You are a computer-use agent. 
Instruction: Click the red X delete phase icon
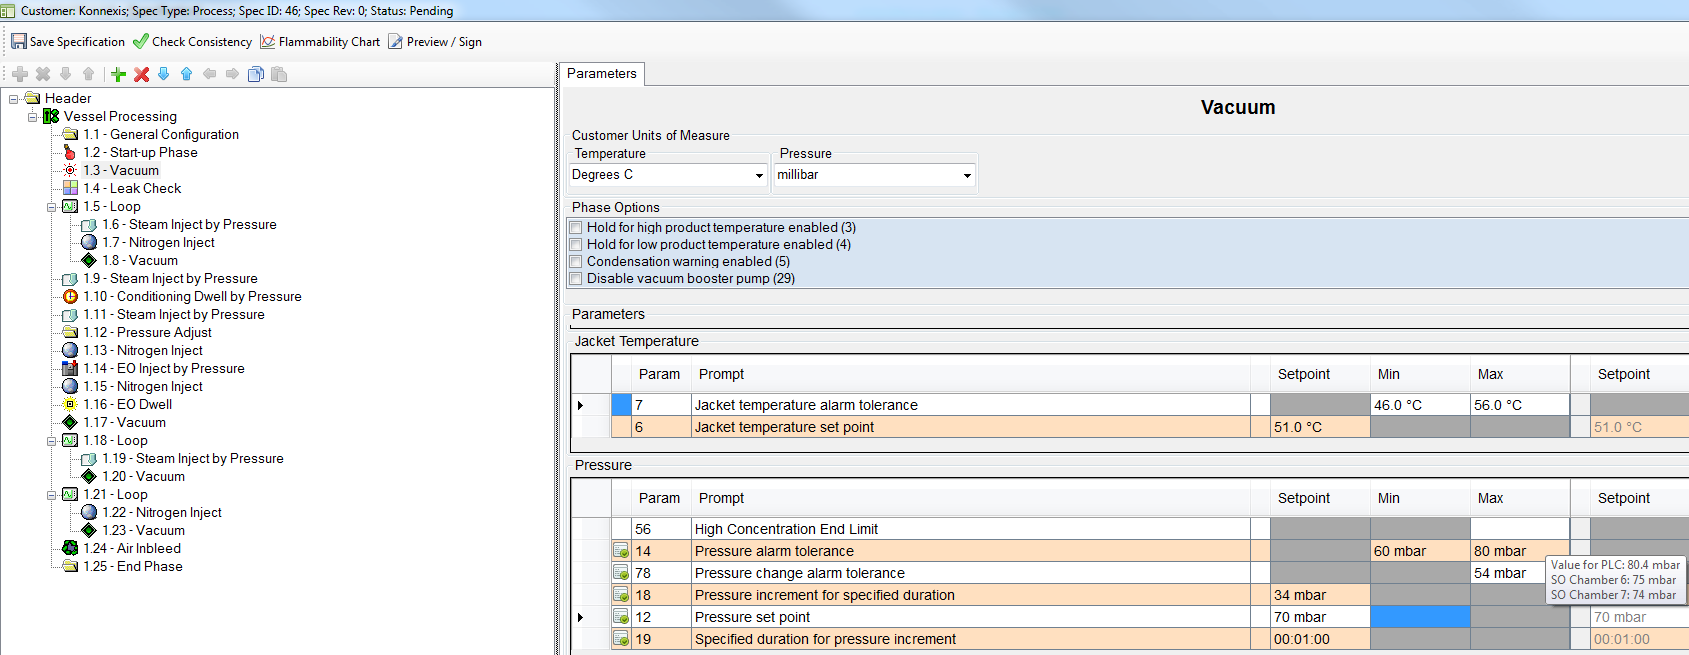click(141, 74)
